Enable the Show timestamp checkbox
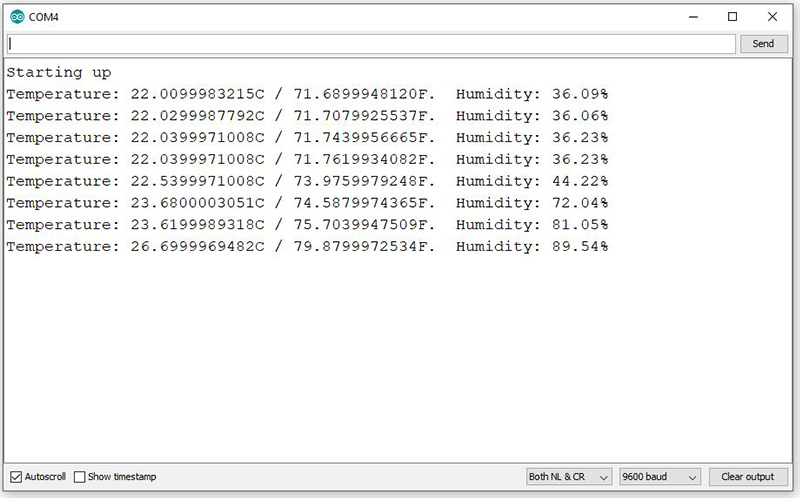Screen dimensions: 800x498 [80, 477]
